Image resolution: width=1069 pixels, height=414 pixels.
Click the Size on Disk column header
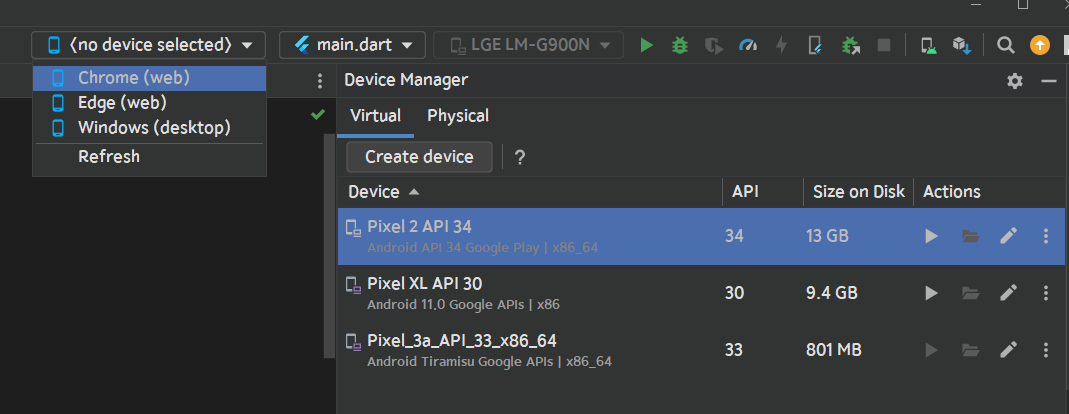click(858, 192)
